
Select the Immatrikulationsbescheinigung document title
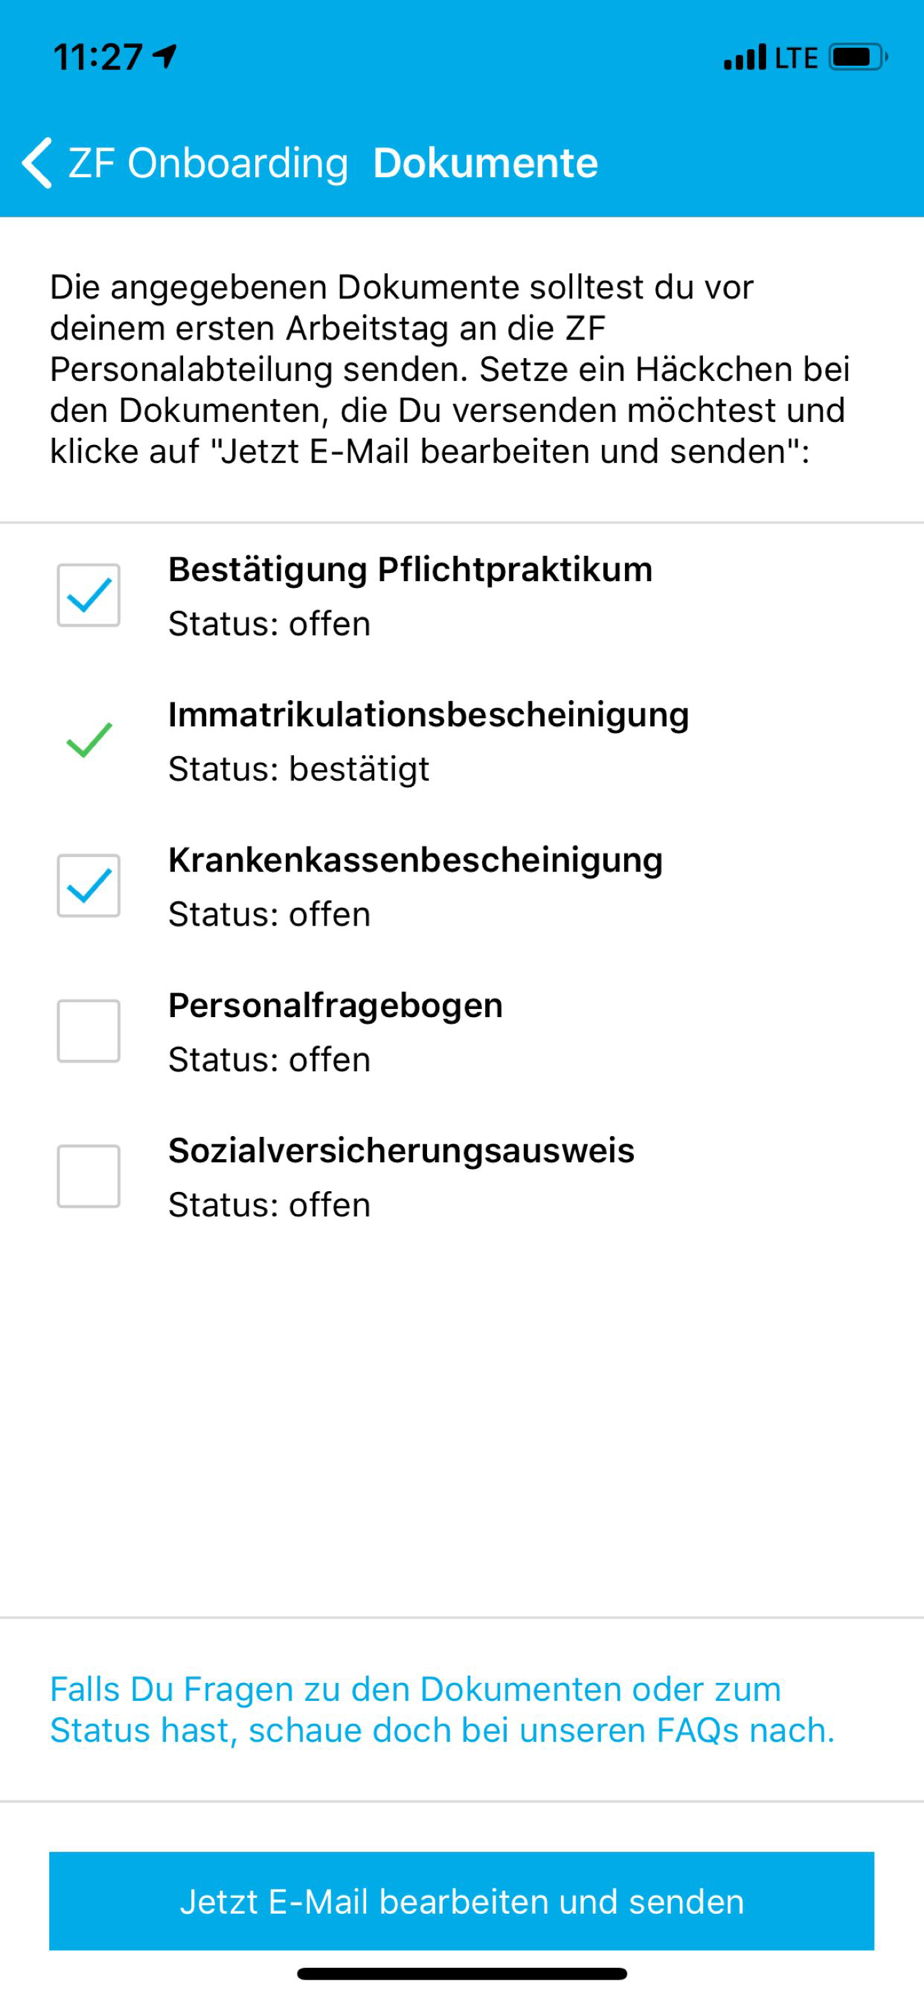(x=428, y=715)
